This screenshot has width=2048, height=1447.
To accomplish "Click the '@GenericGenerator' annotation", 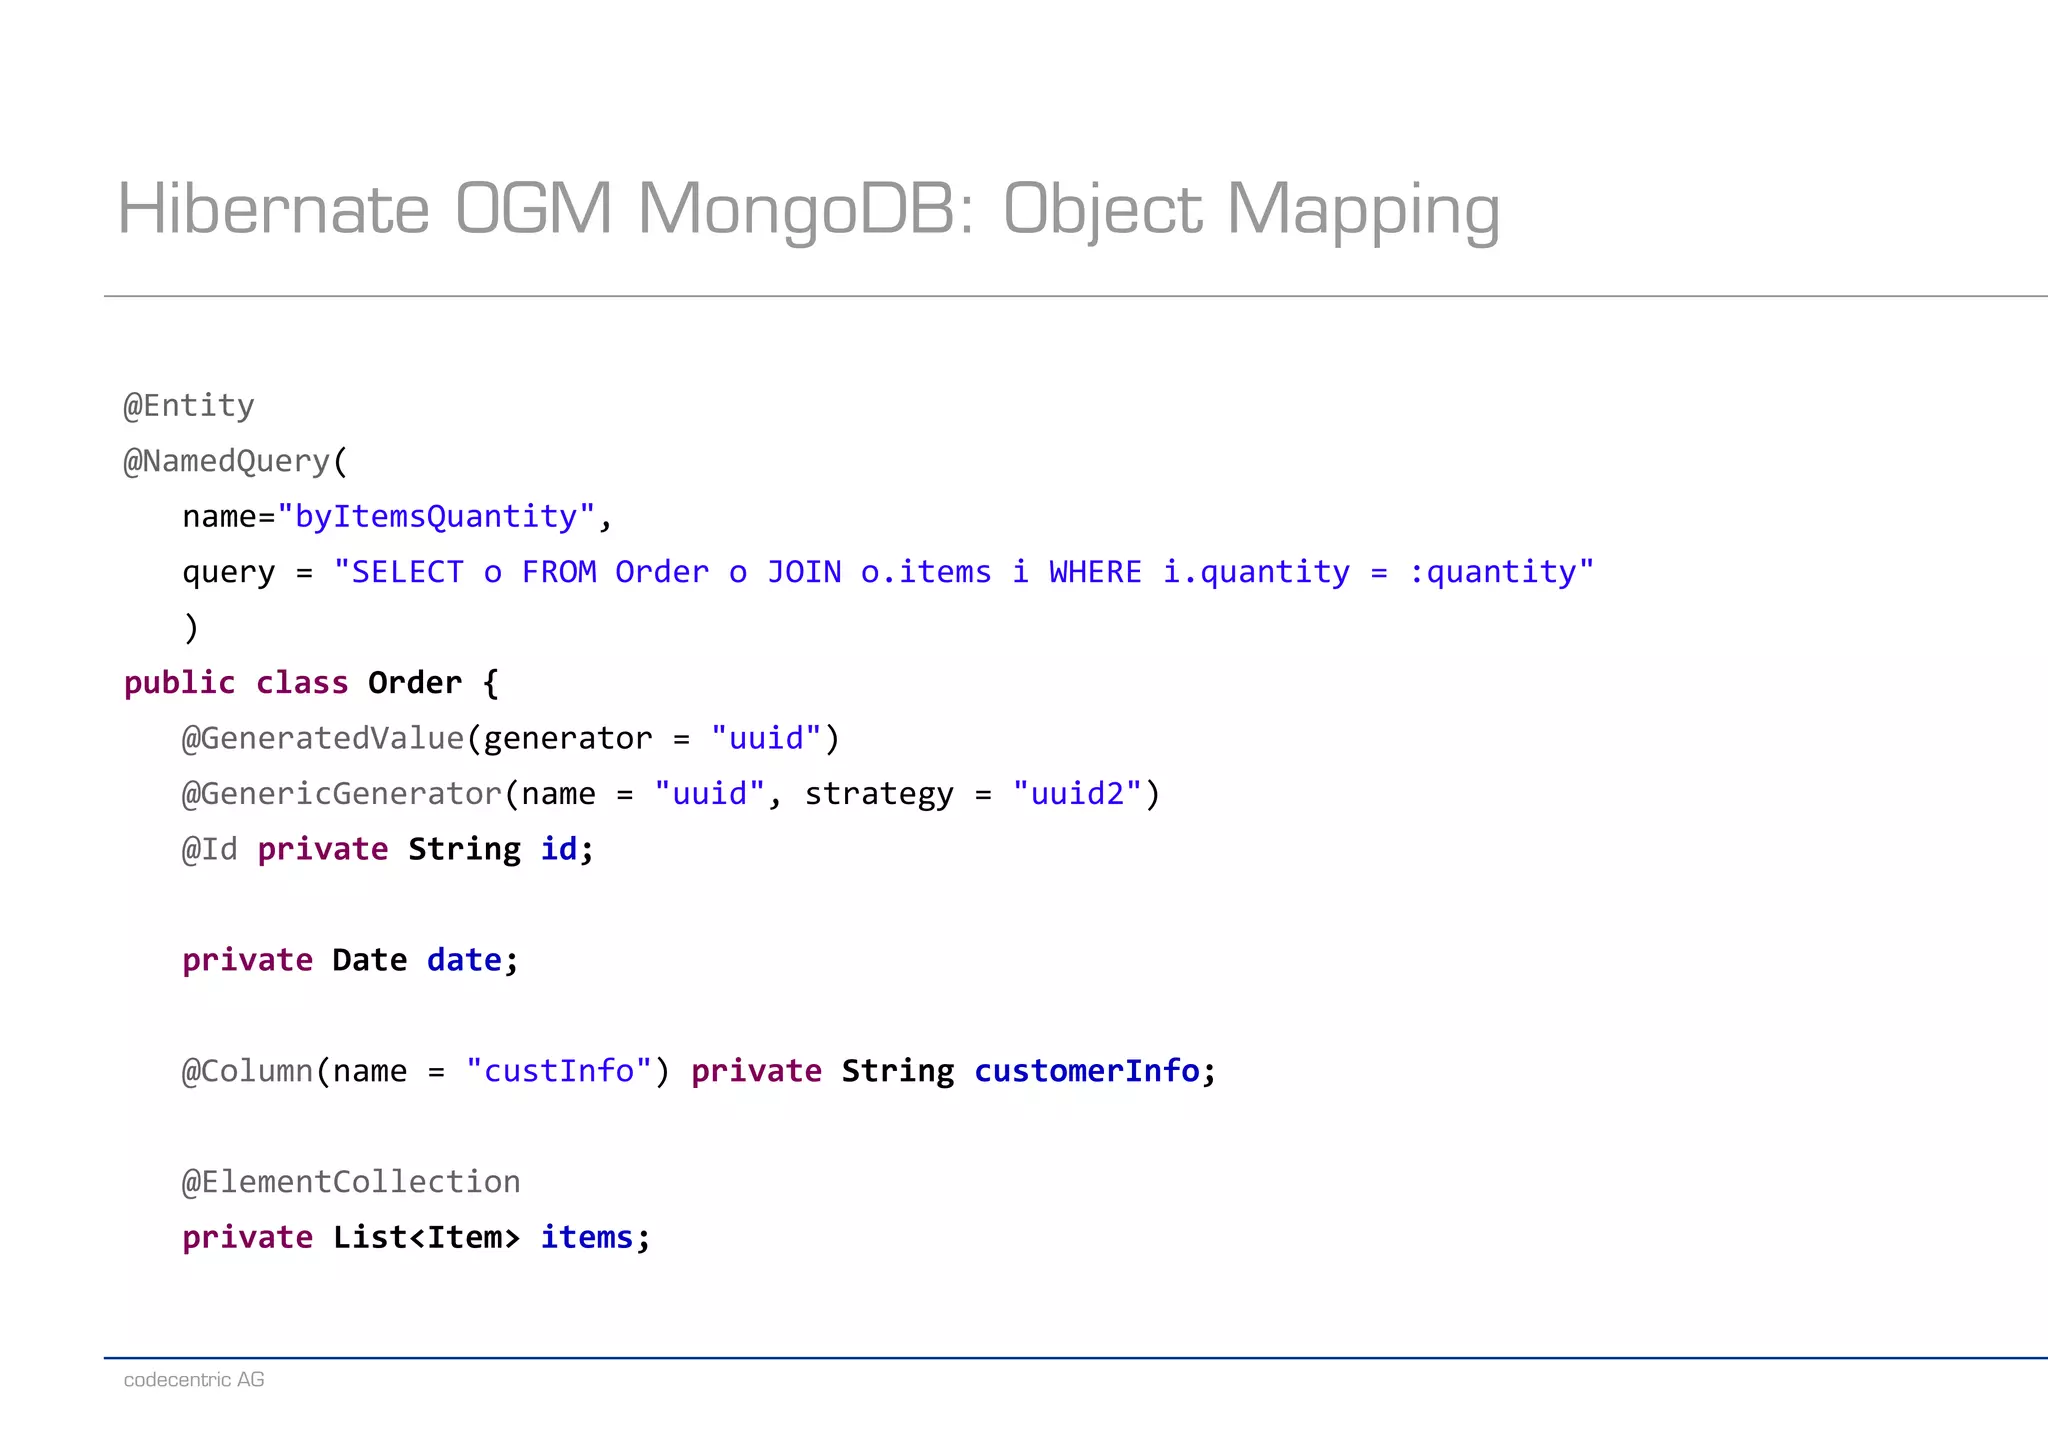I will coord(342,794).
